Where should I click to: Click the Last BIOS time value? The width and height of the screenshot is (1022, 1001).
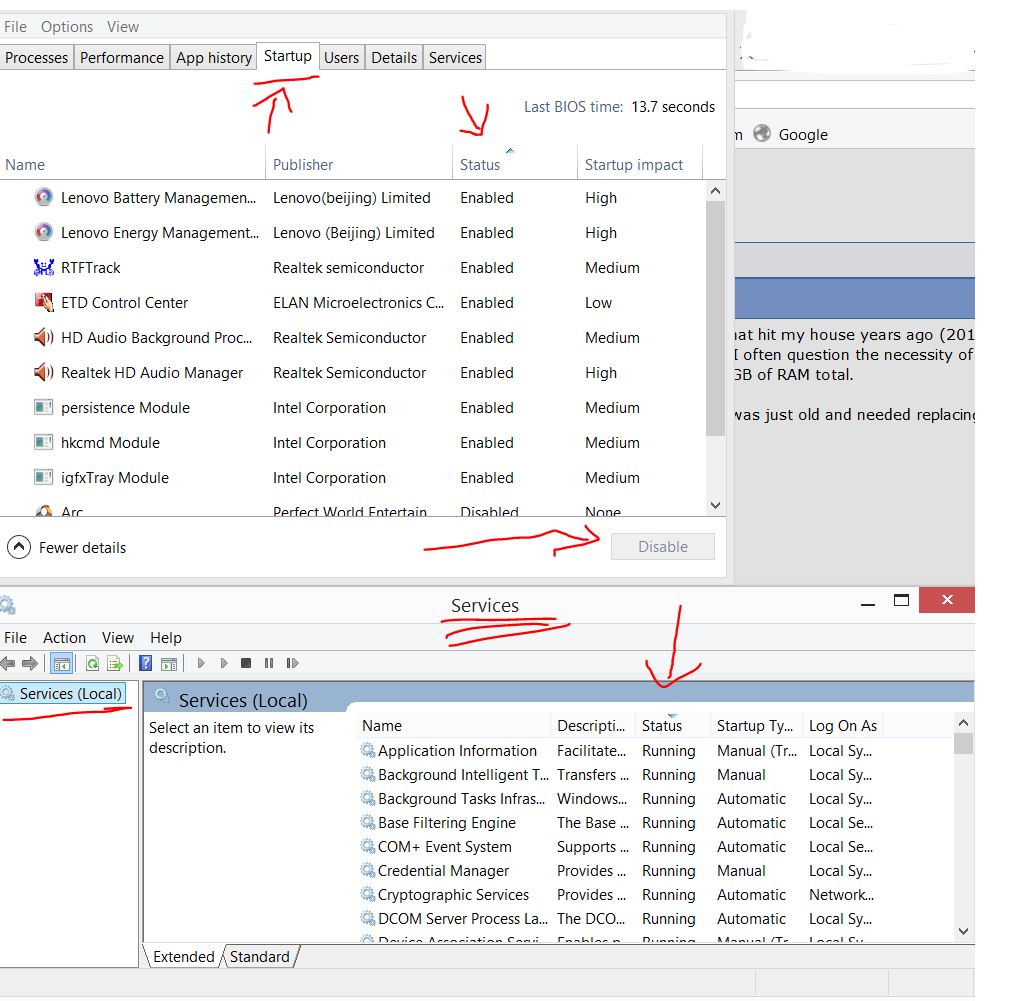(673, 107)
